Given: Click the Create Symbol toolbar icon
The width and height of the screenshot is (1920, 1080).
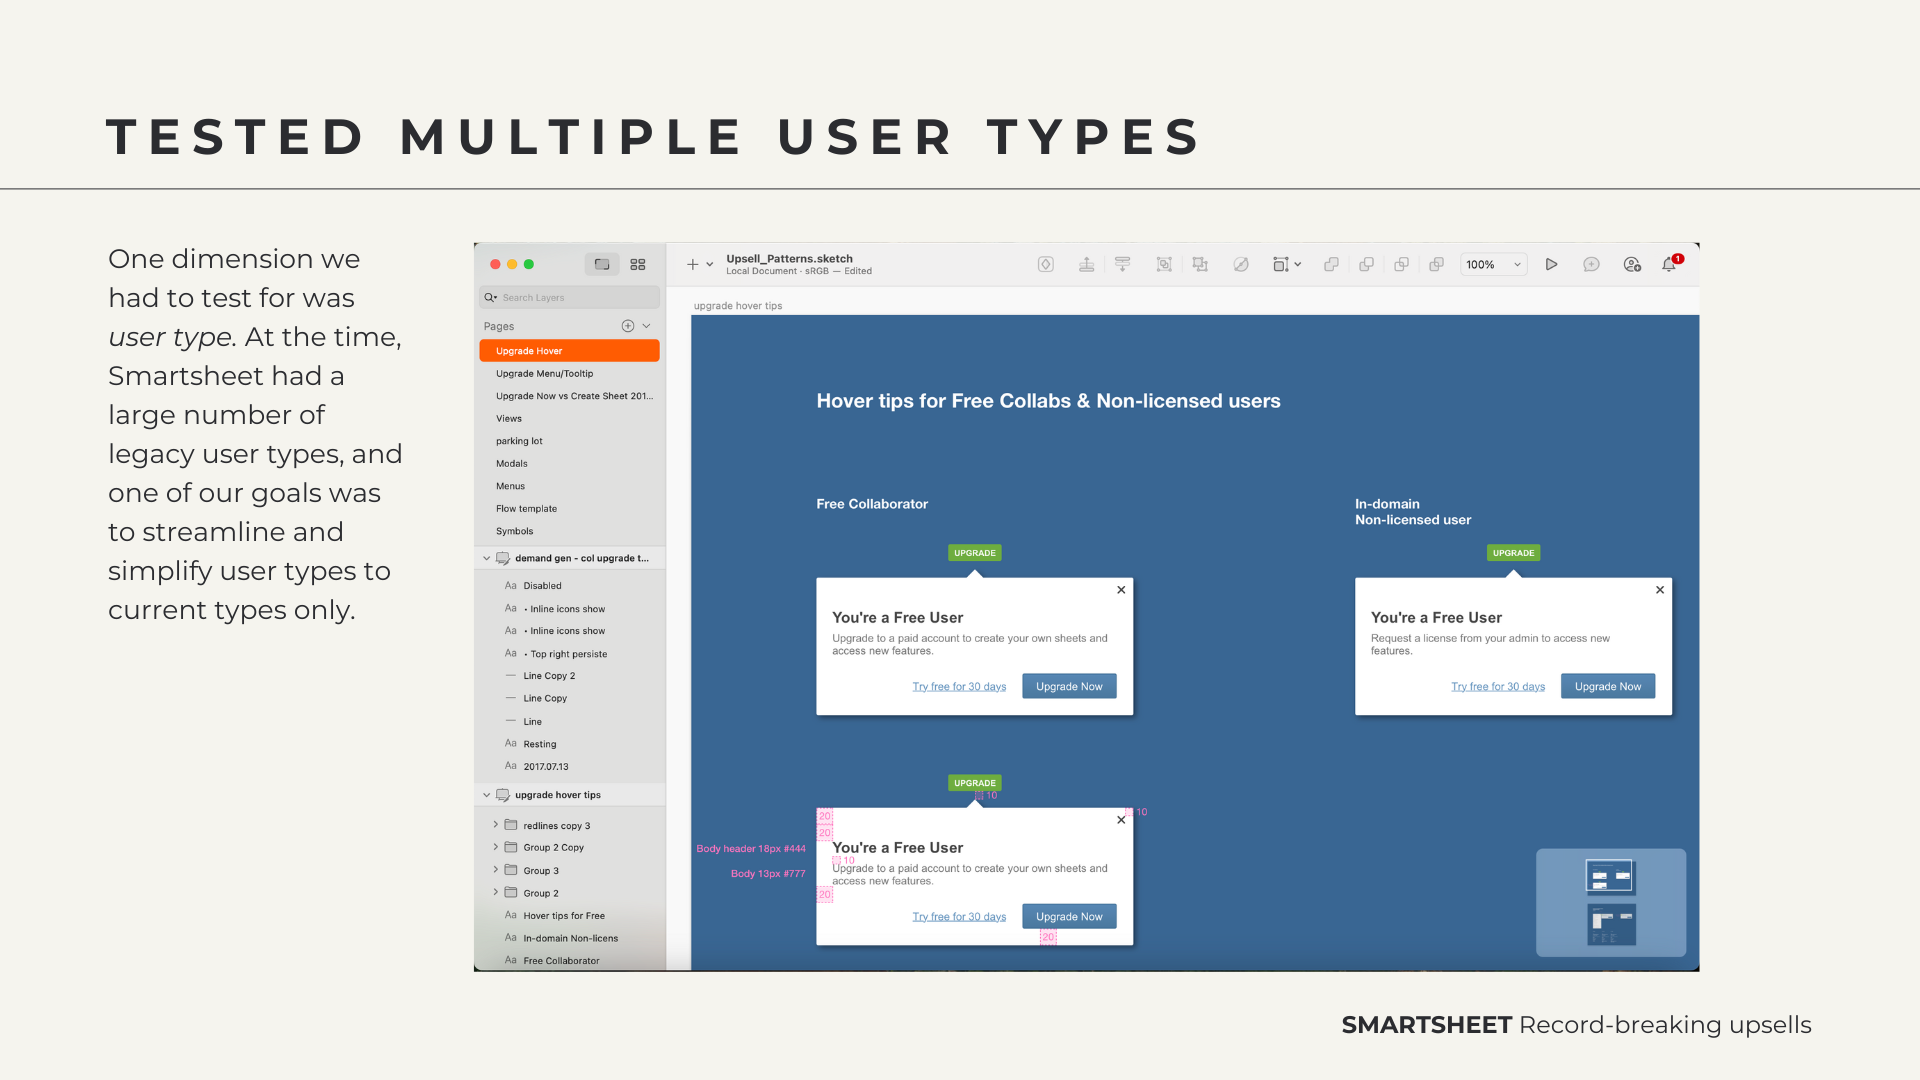Looking at the screenshot, I should 1045,264.
